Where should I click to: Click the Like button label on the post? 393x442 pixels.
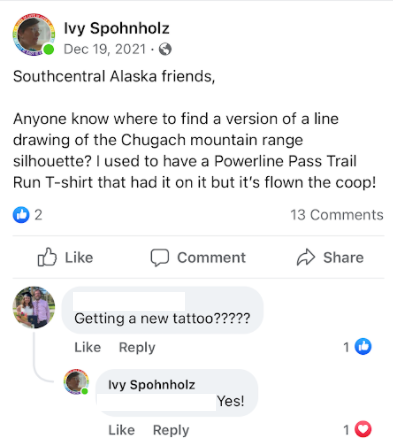pos(79,258)
